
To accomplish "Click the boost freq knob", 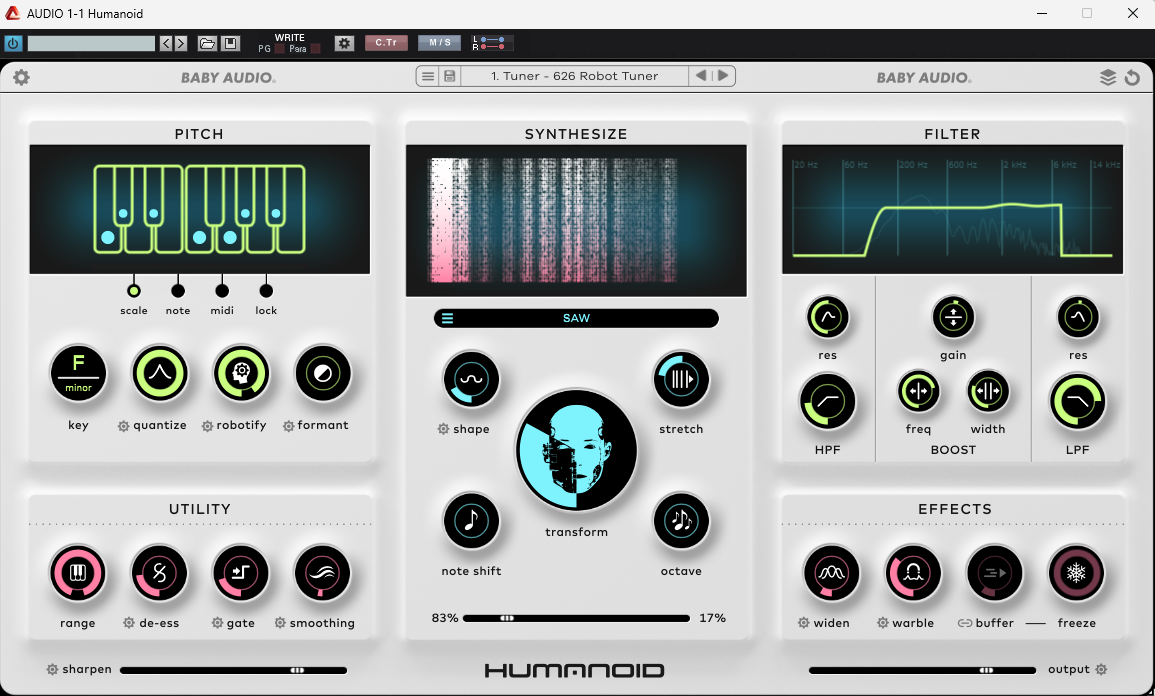I will (919, 391).
